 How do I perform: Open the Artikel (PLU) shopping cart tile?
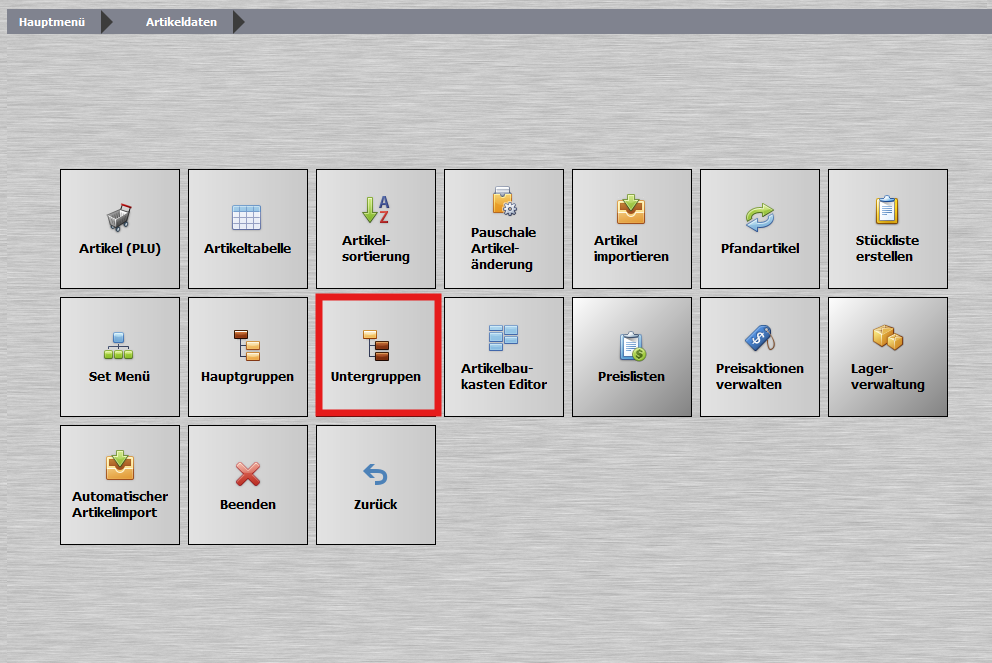point(120,229)
